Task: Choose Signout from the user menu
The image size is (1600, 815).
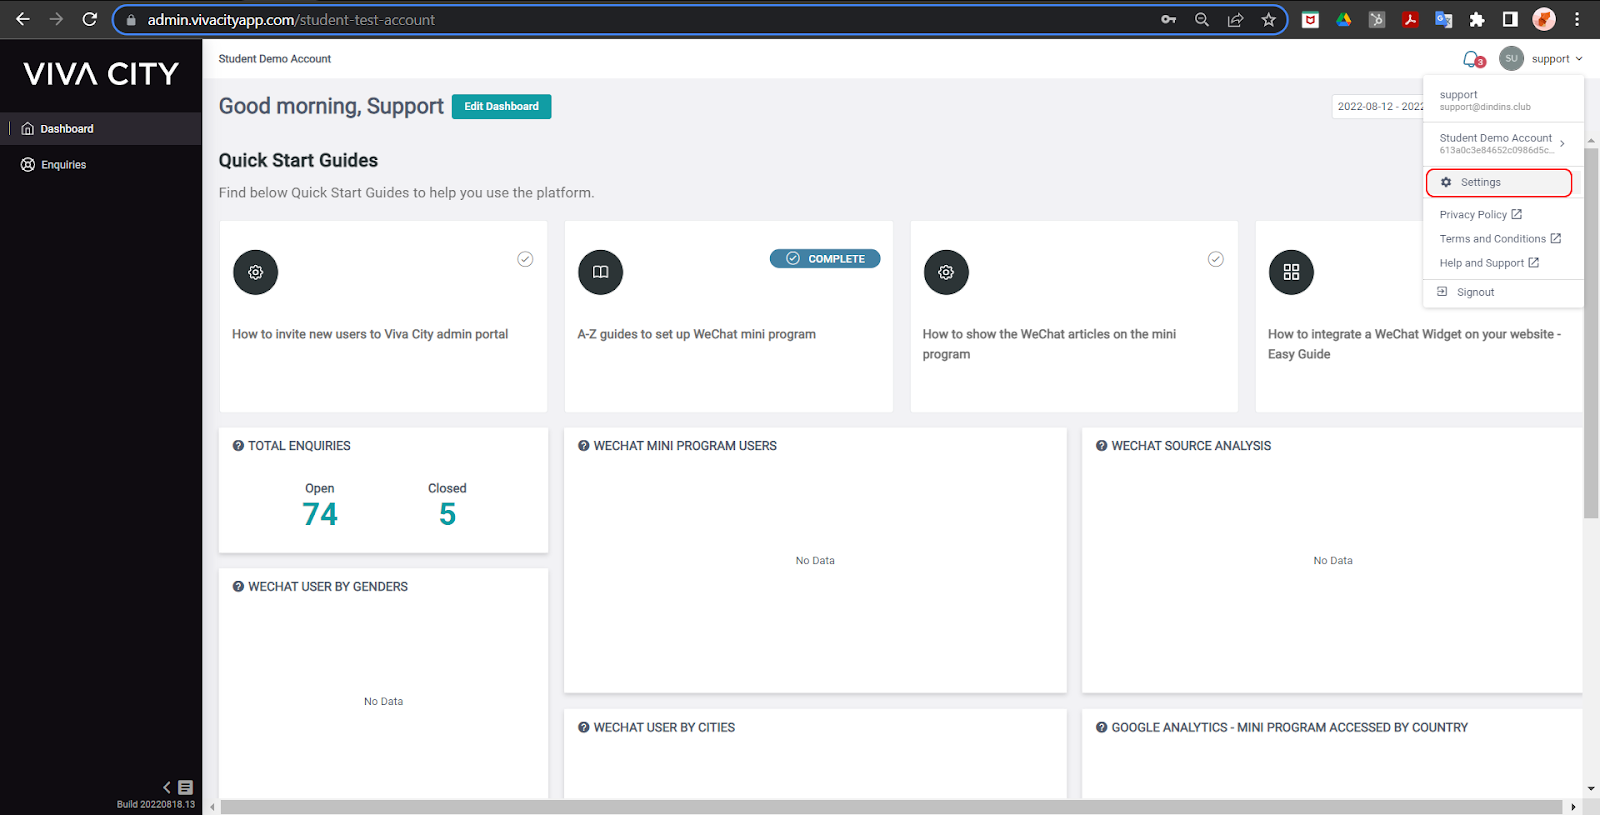Action: pos(1466,292)
